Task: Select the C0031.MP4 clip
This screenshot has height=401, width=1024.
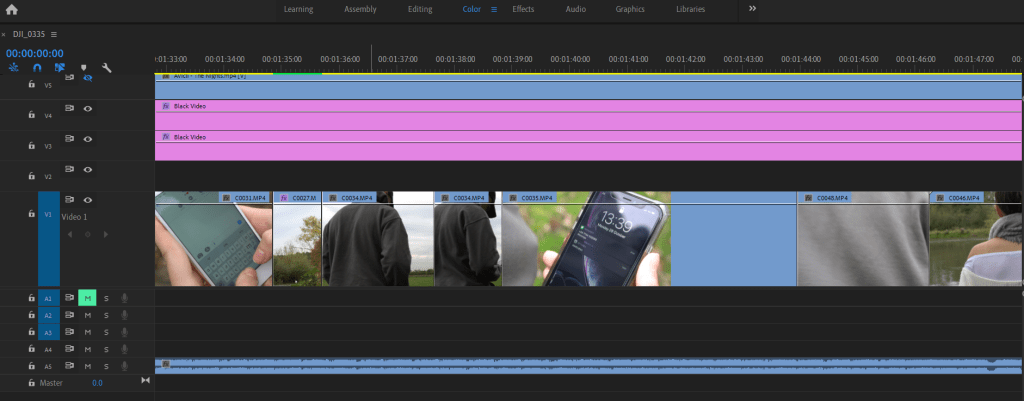Action: pyautogui.click(x=214, y=239)
